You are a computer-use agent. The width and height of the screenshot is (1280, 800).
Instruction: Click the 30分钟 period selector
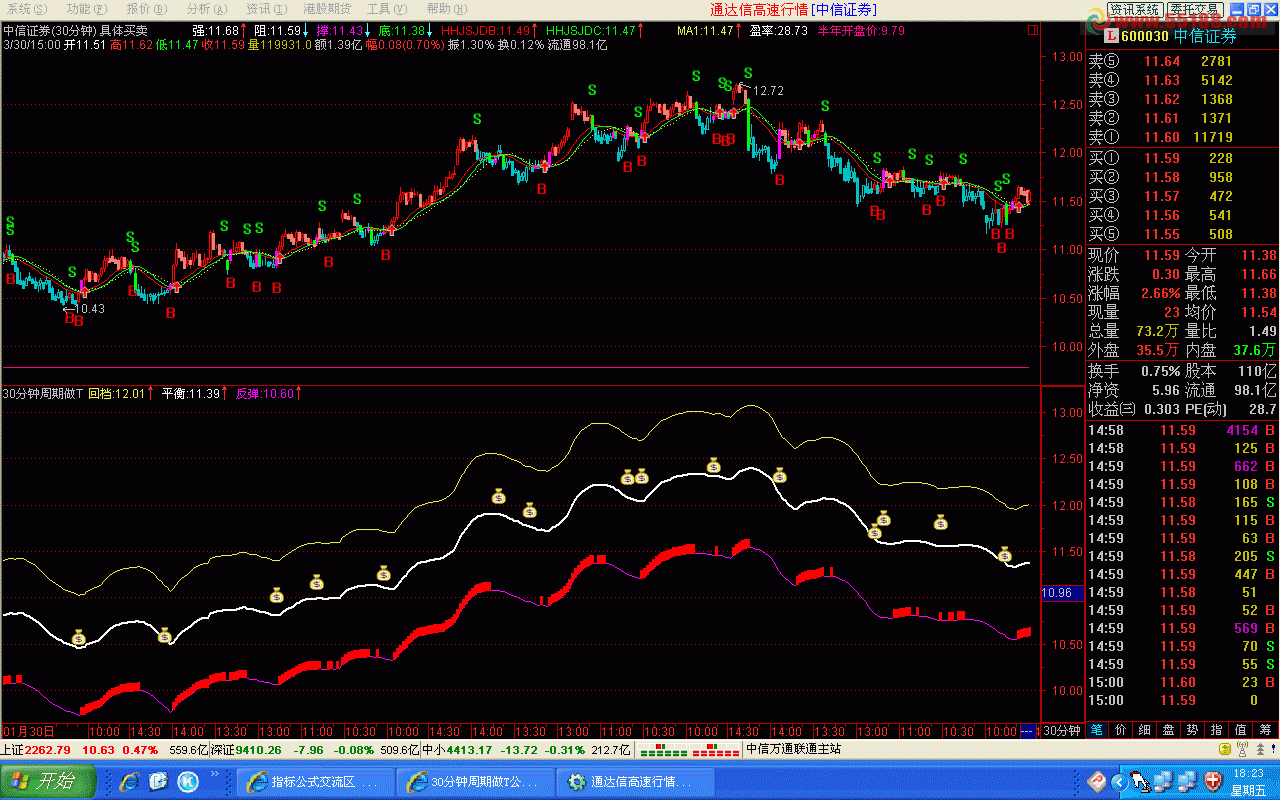[x=1062, y=730]
